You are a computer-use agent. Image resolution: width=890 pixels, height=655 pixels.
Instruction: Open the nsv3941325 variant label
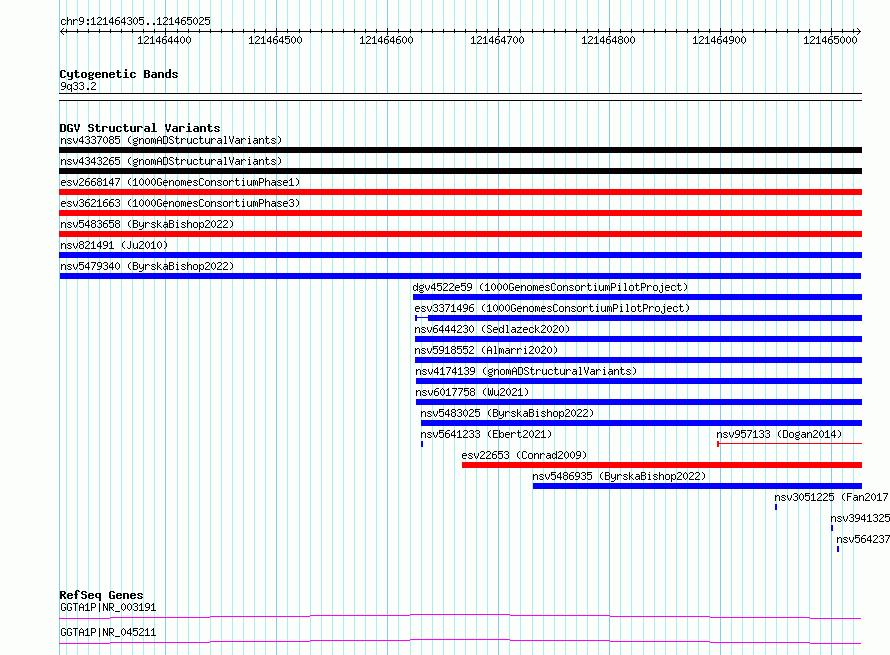pos(860,518)
